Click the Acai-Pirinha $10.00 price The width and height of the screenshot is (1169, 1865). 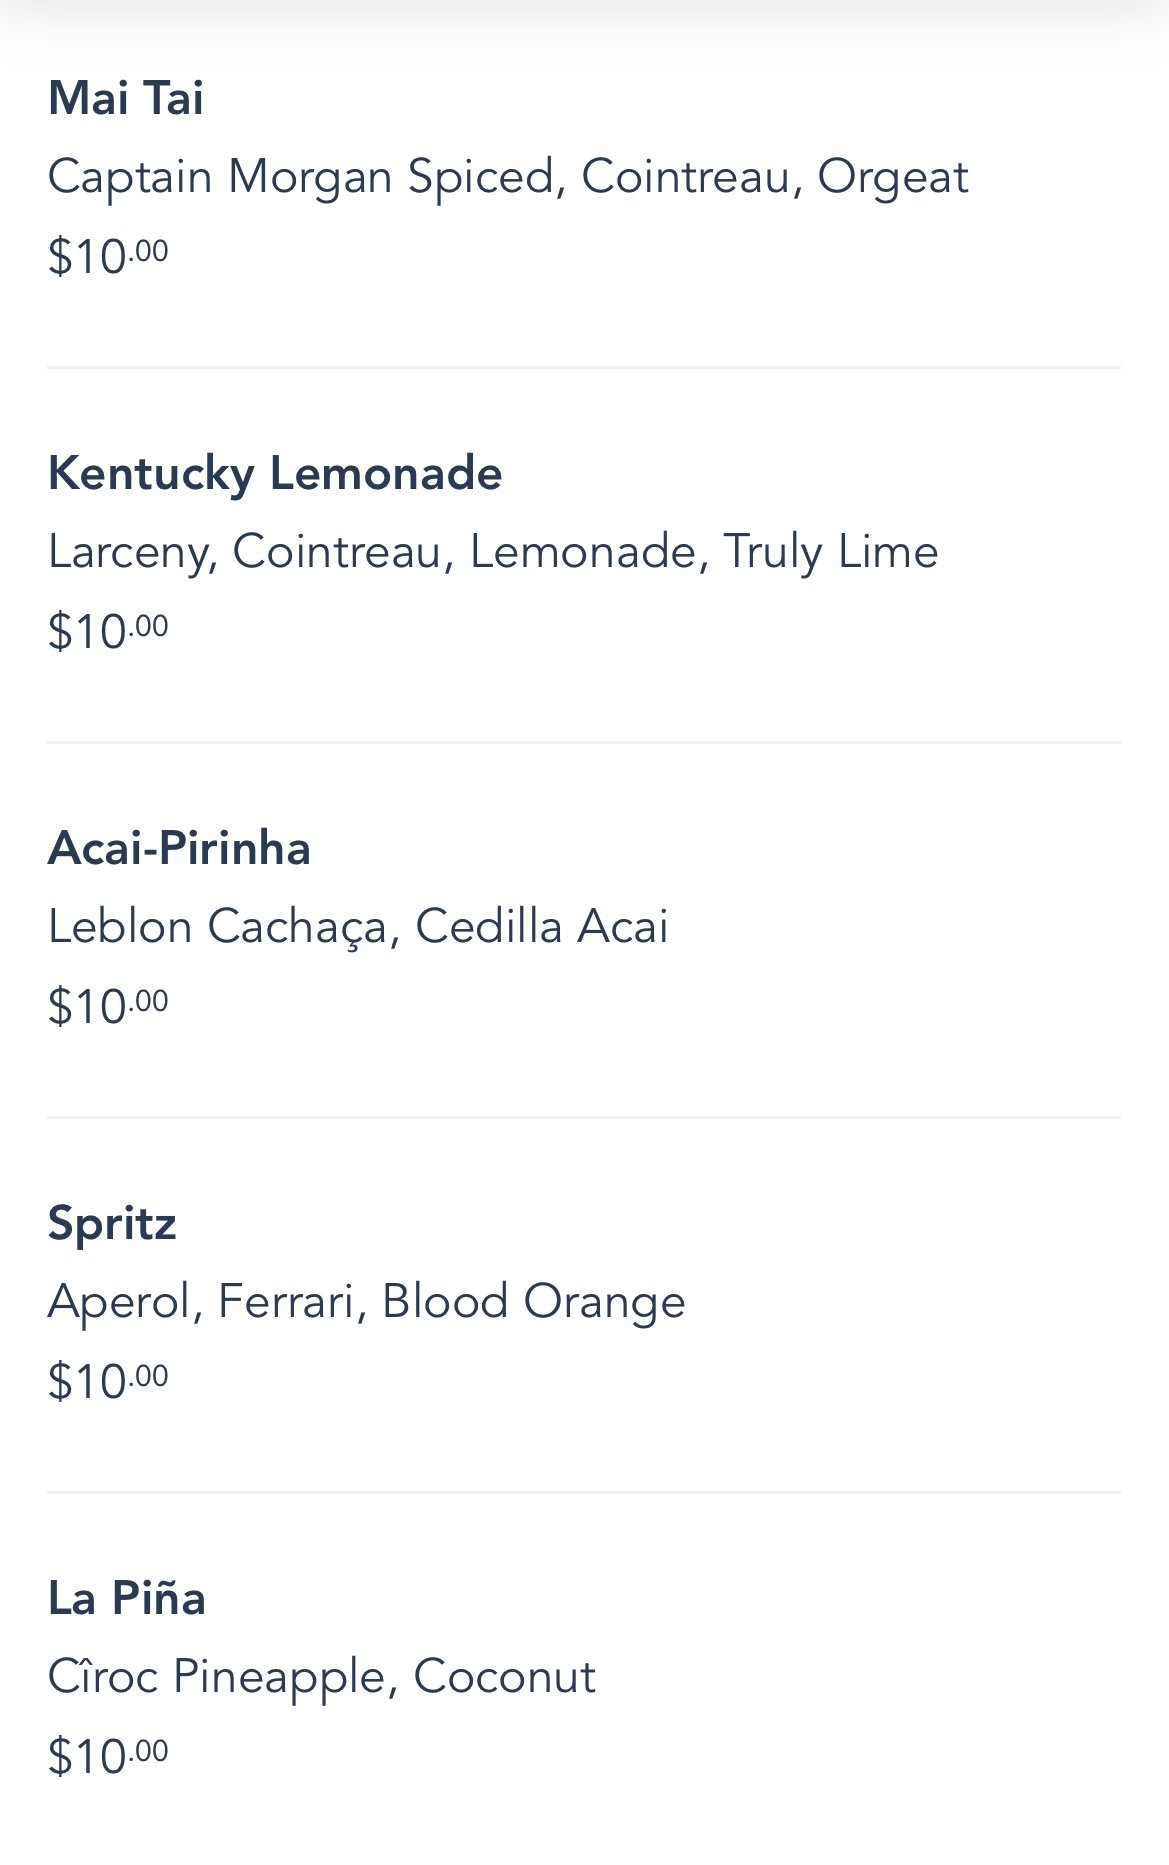(108, 1006)
